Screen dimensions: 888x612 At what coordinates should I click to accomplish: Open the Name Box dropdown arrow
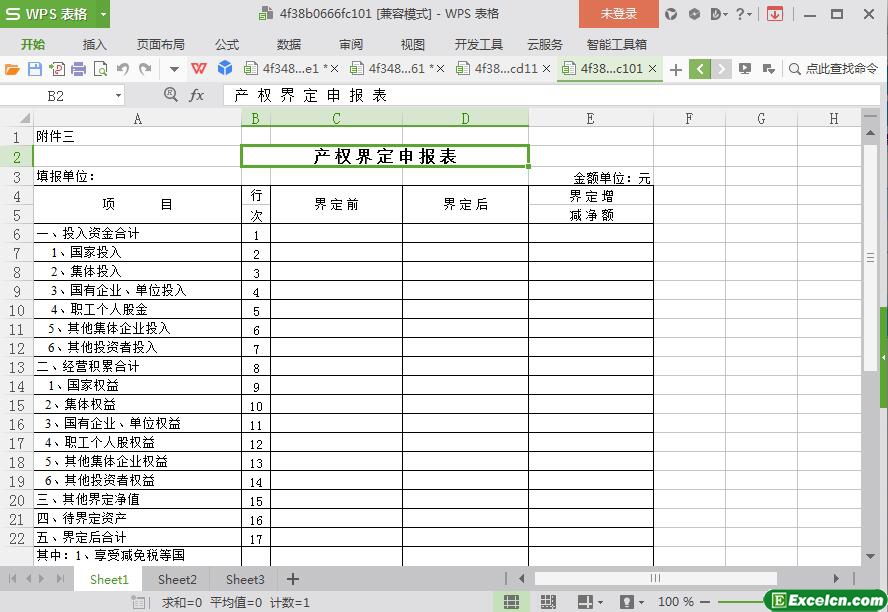point(118,96)
